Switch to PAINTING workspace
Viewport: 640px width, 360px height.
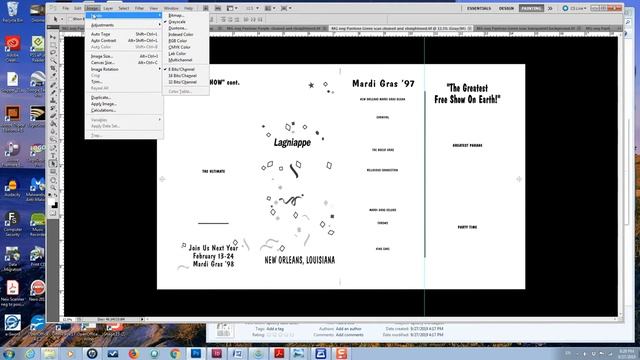[x=531, y=8]
